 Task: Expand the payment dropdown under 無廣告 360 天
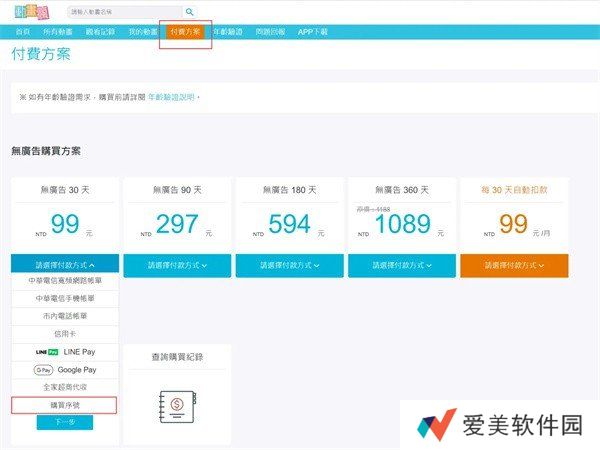[x=402, y=265]
